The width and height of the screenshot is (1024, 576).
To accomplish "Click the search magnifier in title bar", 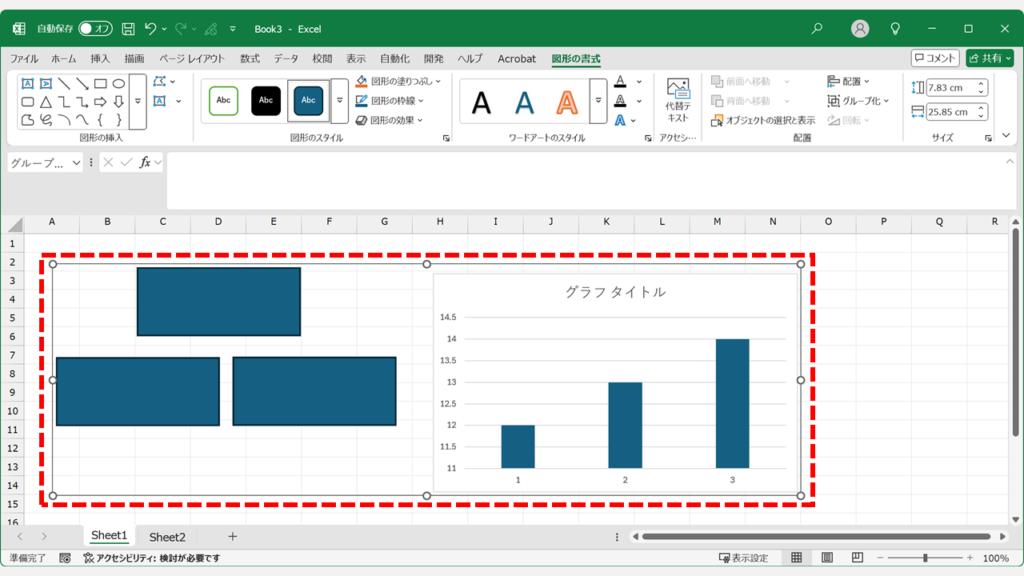I will point(817,29).
